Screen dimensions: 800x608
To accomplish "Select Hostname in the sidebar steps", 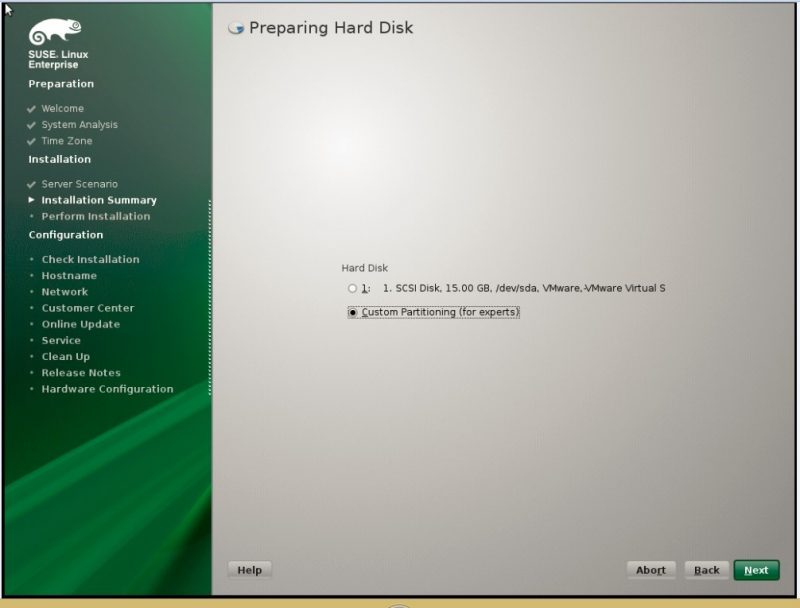I will click(69, 275).
